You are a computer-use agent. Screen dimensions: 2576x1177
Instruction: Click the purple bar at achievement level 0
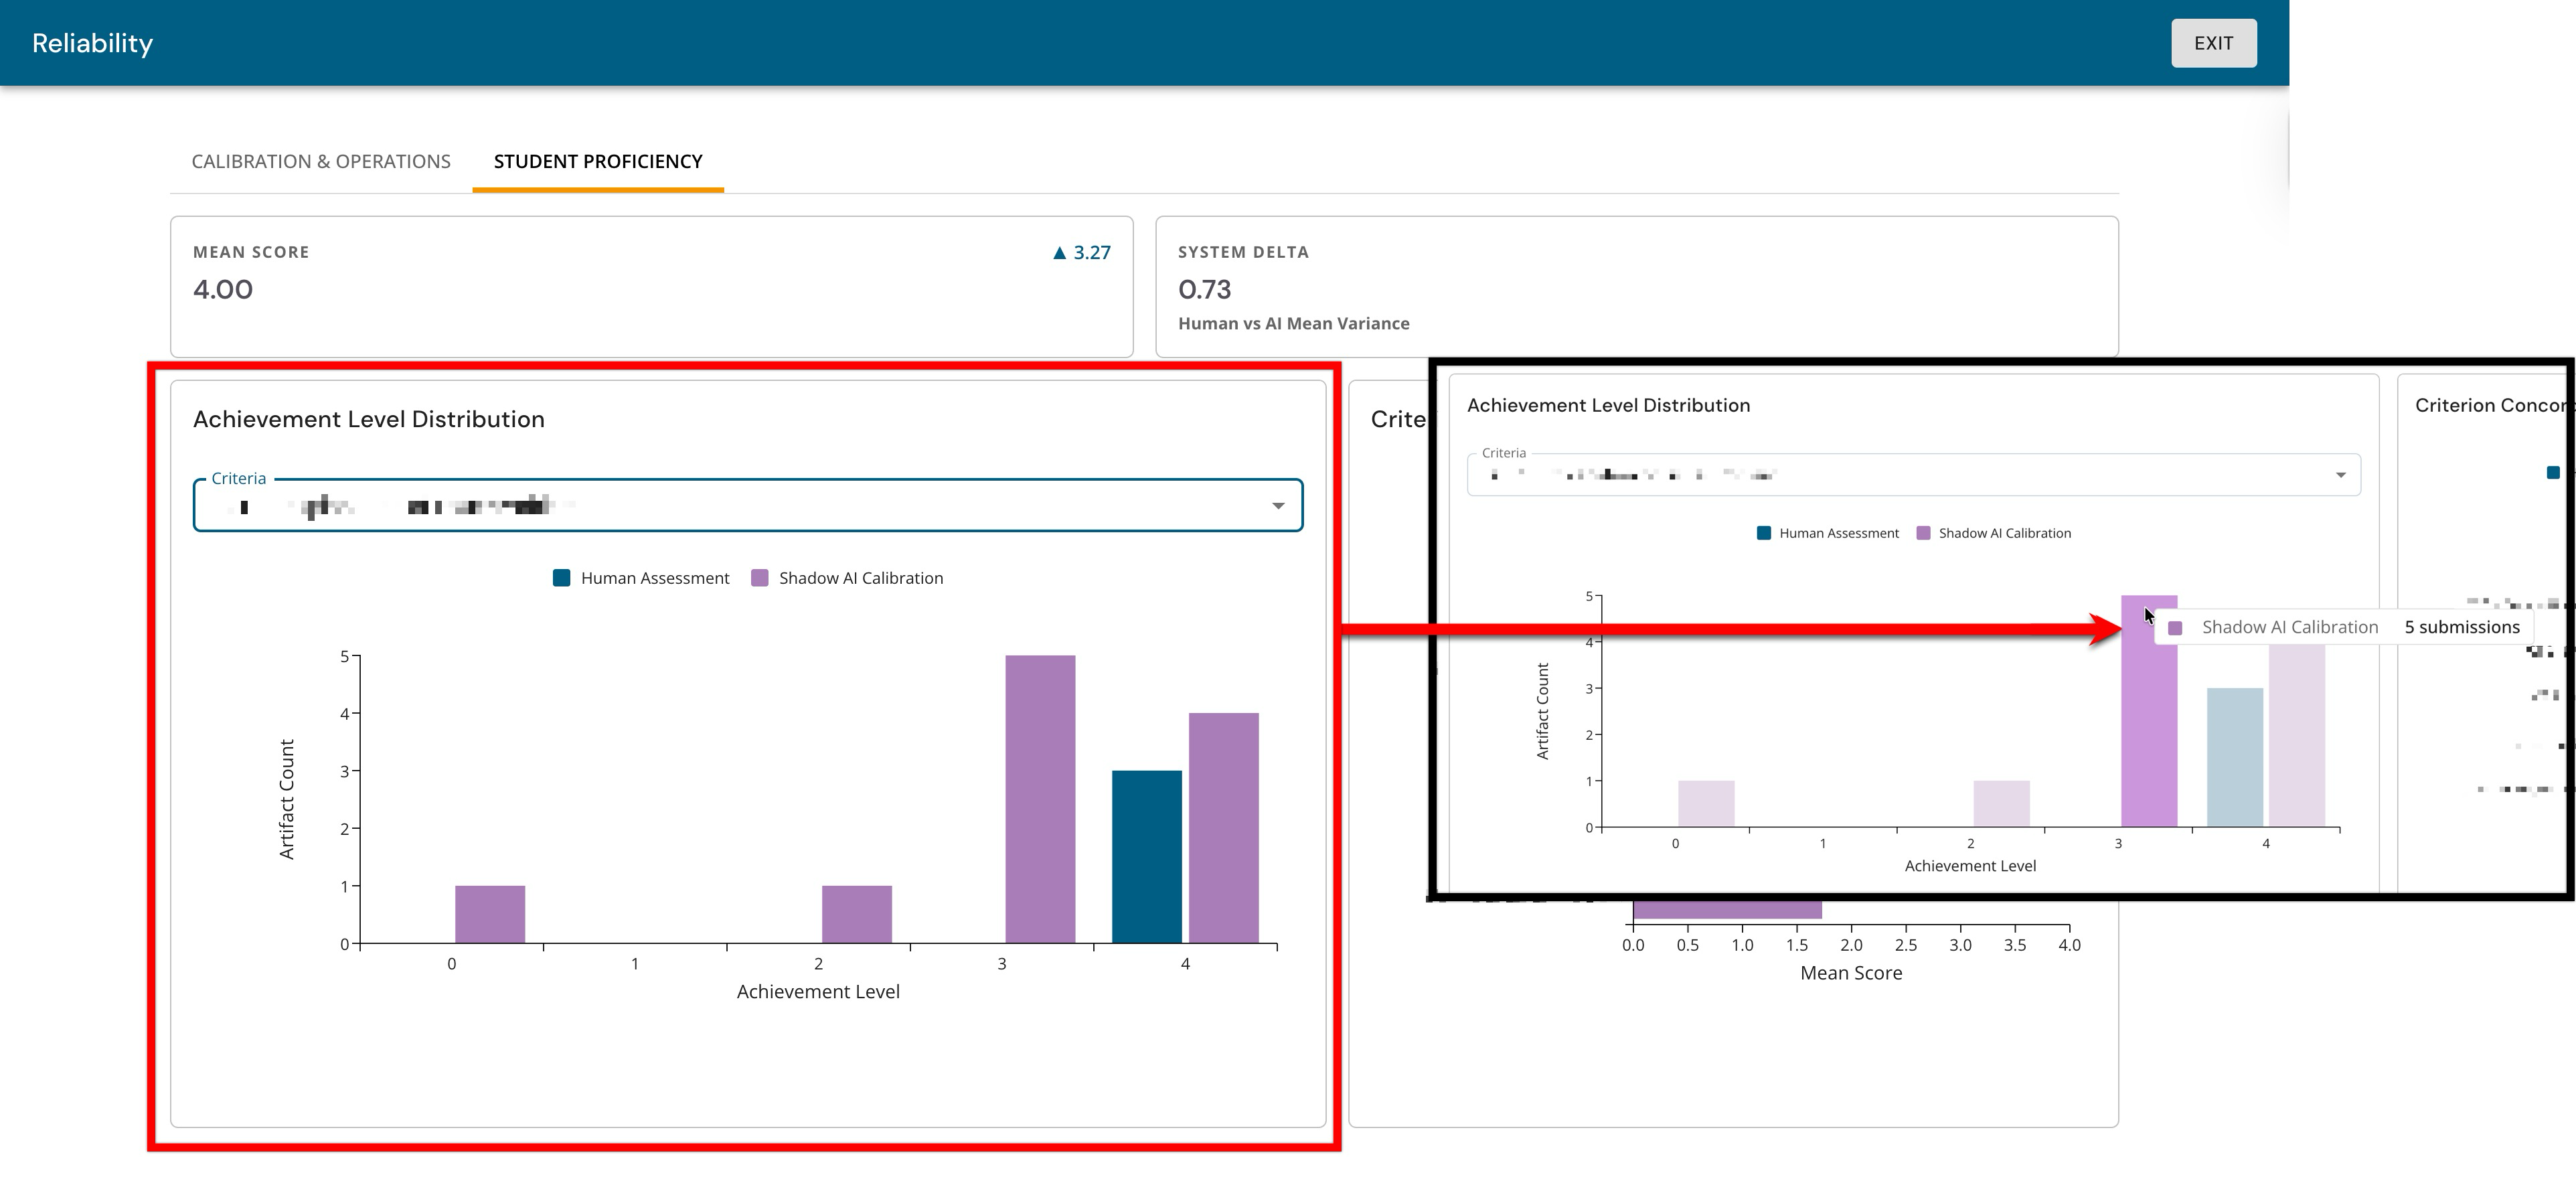490,914
